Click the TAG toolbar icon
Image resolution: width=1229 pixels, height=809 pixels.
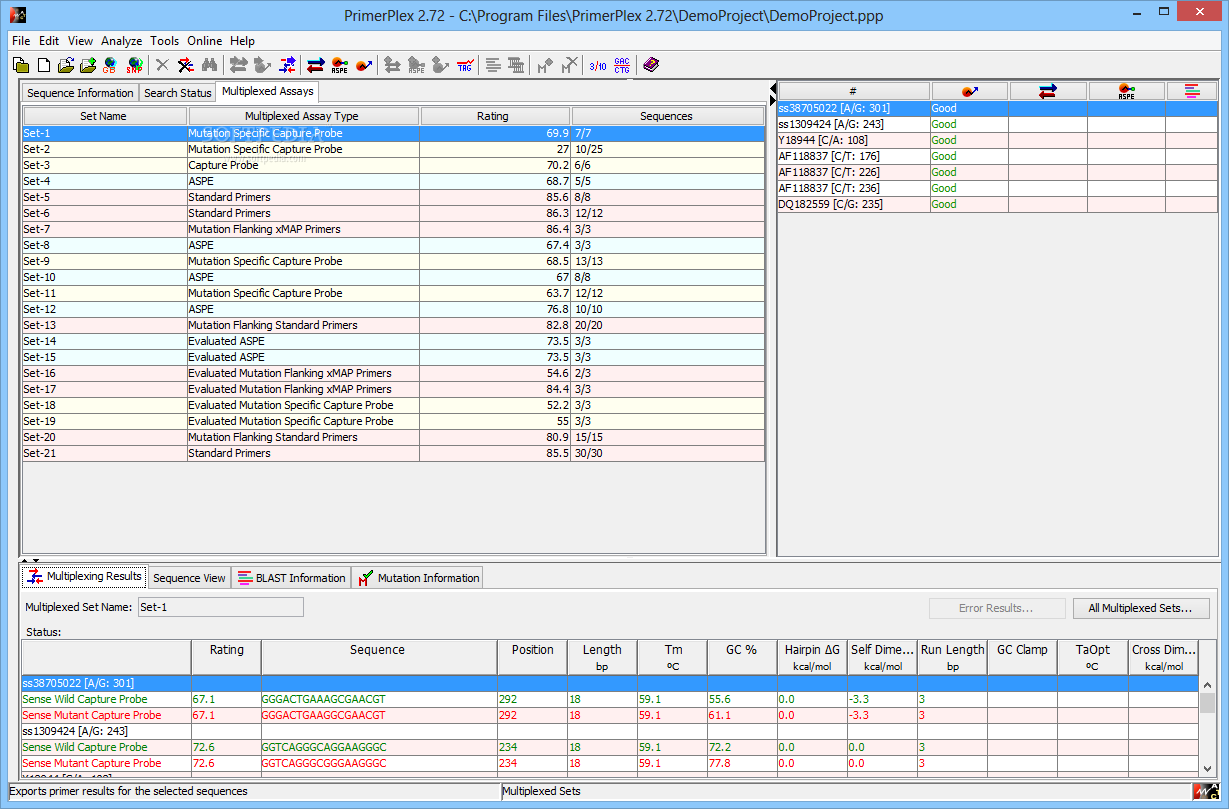click(x=465, y=65)
